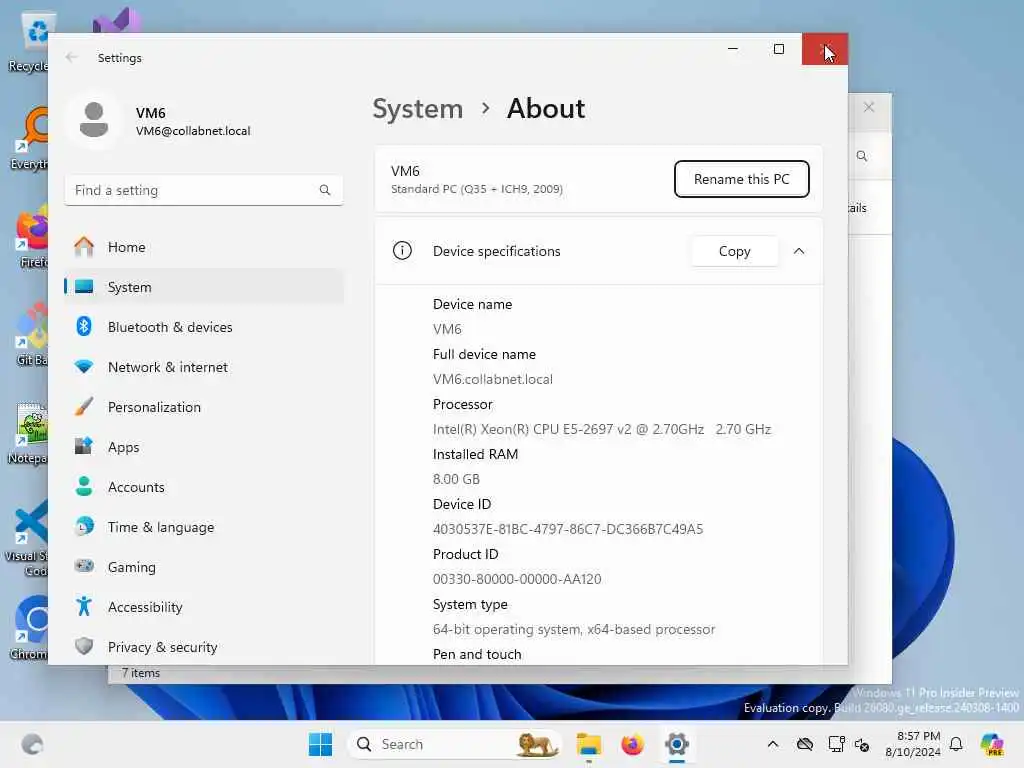Show hidden system tray icons
This screenshot has width=1024, height=768.
(x=773, y=744)
